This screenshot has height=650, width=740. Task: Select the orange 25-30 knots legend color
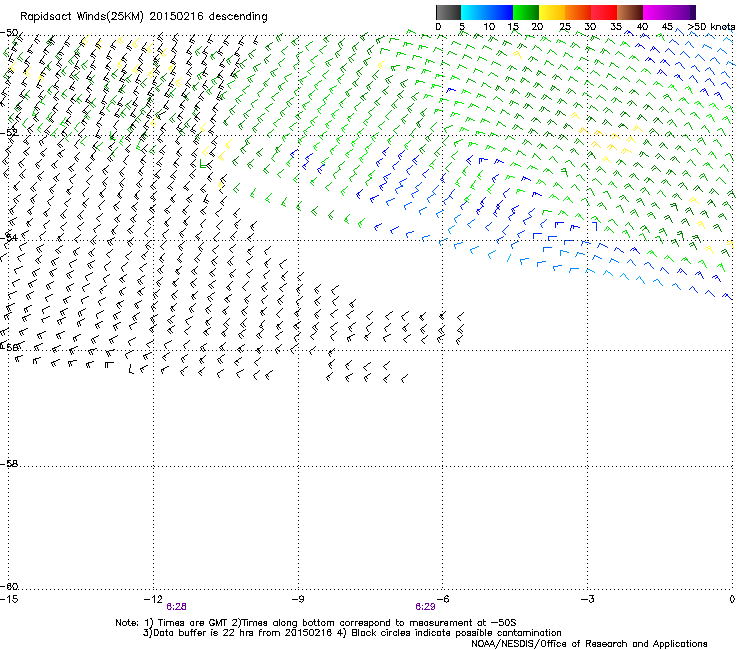(x=578, y=12)
